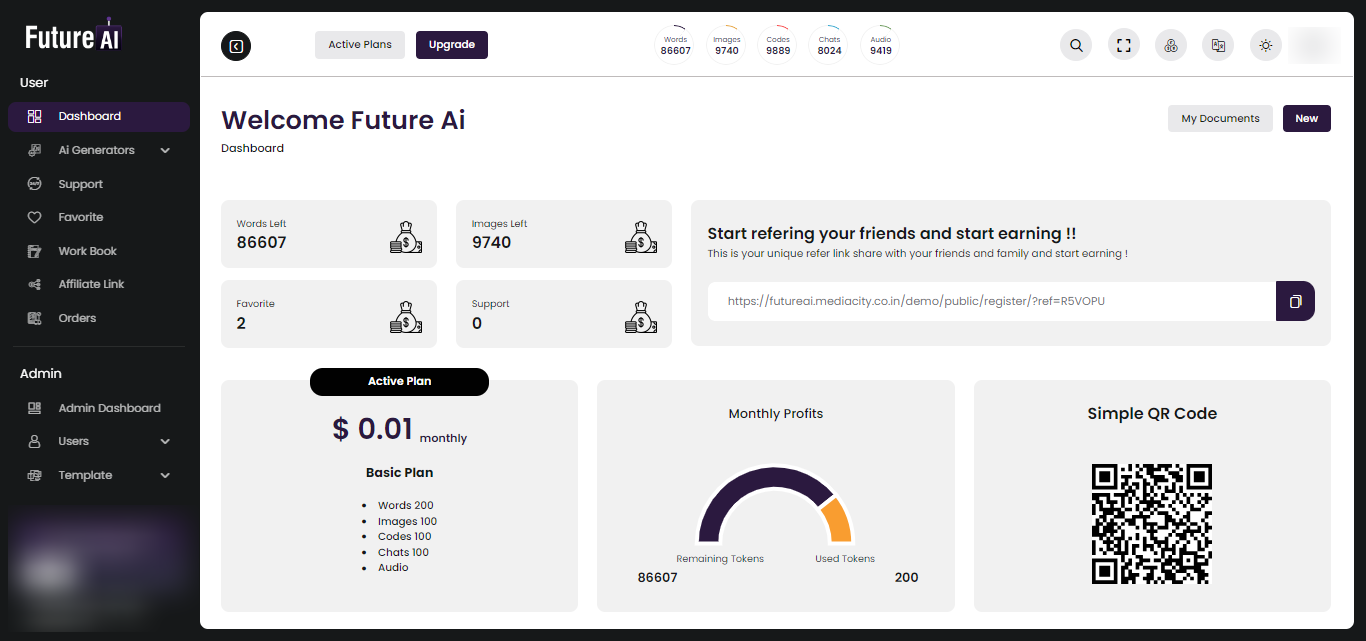Image resolution: width=1366 pixels, height=641 pixels.
Task: Open the search icon in the top bar
Action: click(x=1075, y=45)
